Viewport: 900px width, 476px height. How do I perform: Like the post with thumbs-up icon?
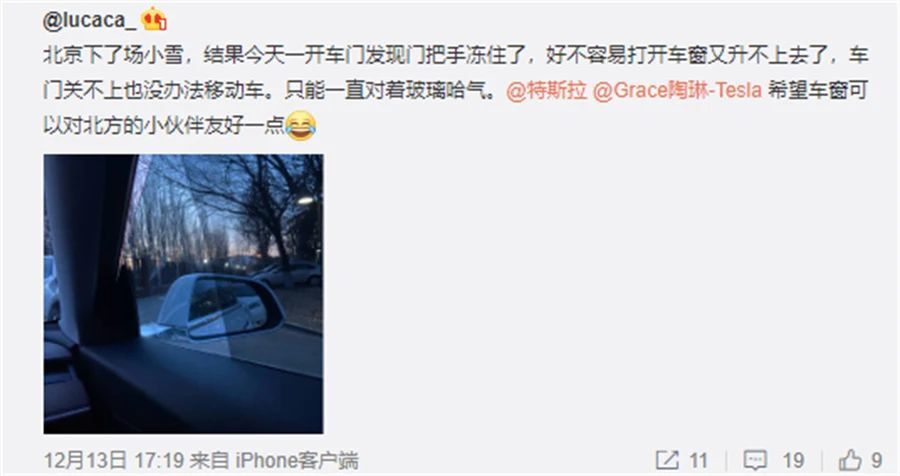850,460
